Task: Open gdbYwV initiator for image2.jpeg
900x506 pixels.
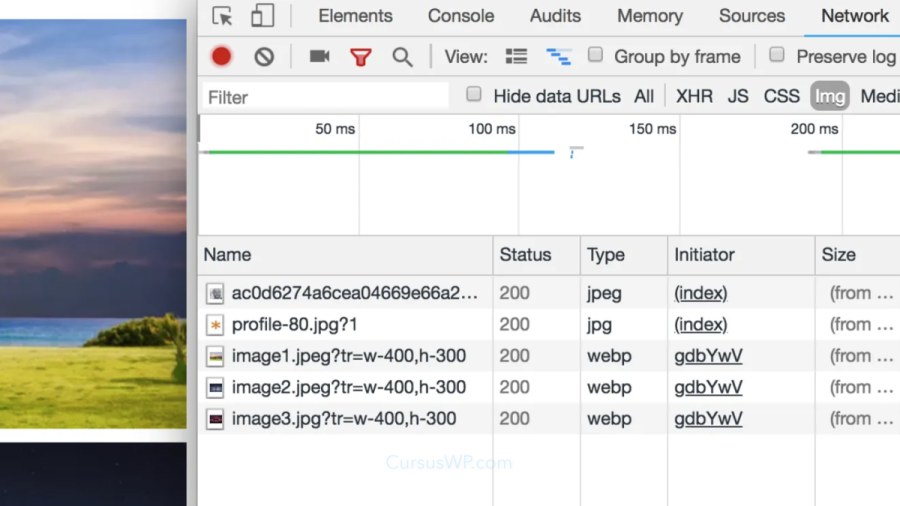Action: (708, 388)
